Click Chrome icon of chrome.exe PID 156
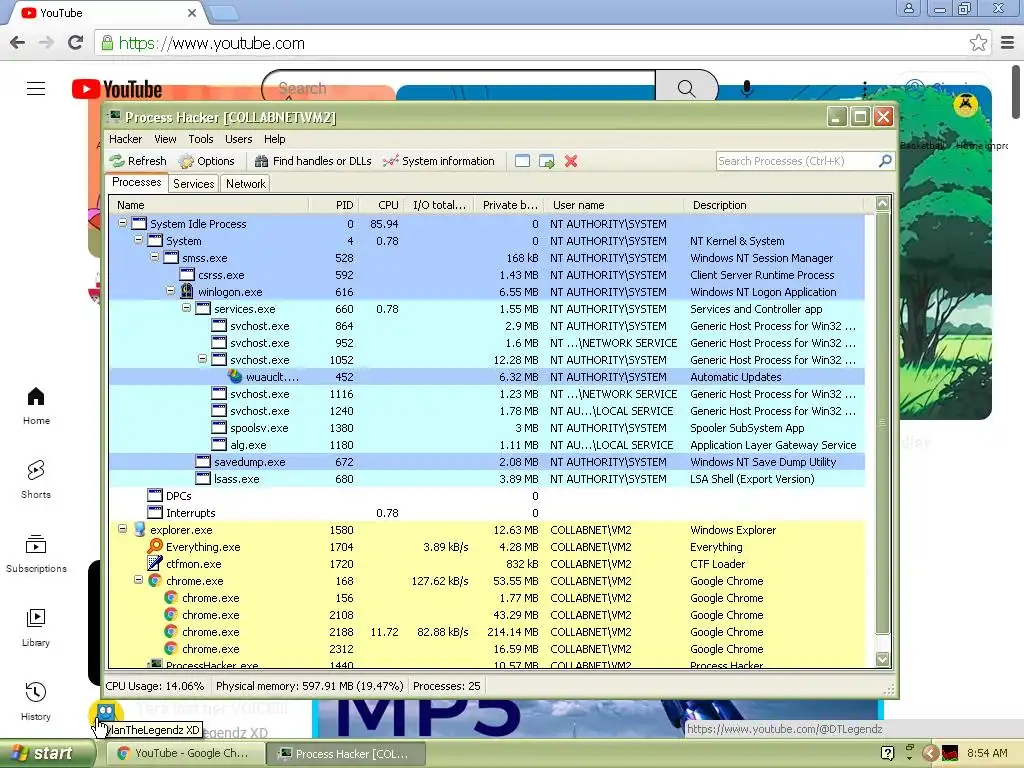The image size is (1024, 768). pyautogui.click(x=171, y=598)
